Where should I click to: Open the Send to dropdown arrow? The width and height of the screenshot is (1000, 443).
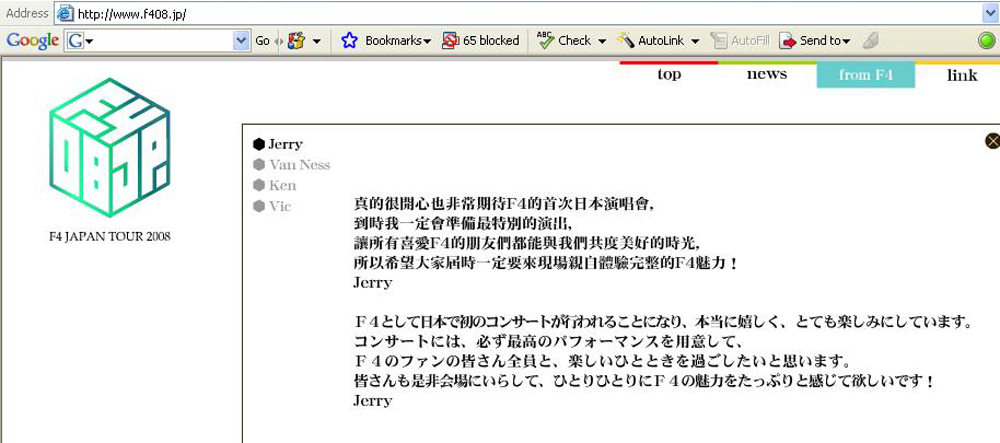tap(846, 41)
